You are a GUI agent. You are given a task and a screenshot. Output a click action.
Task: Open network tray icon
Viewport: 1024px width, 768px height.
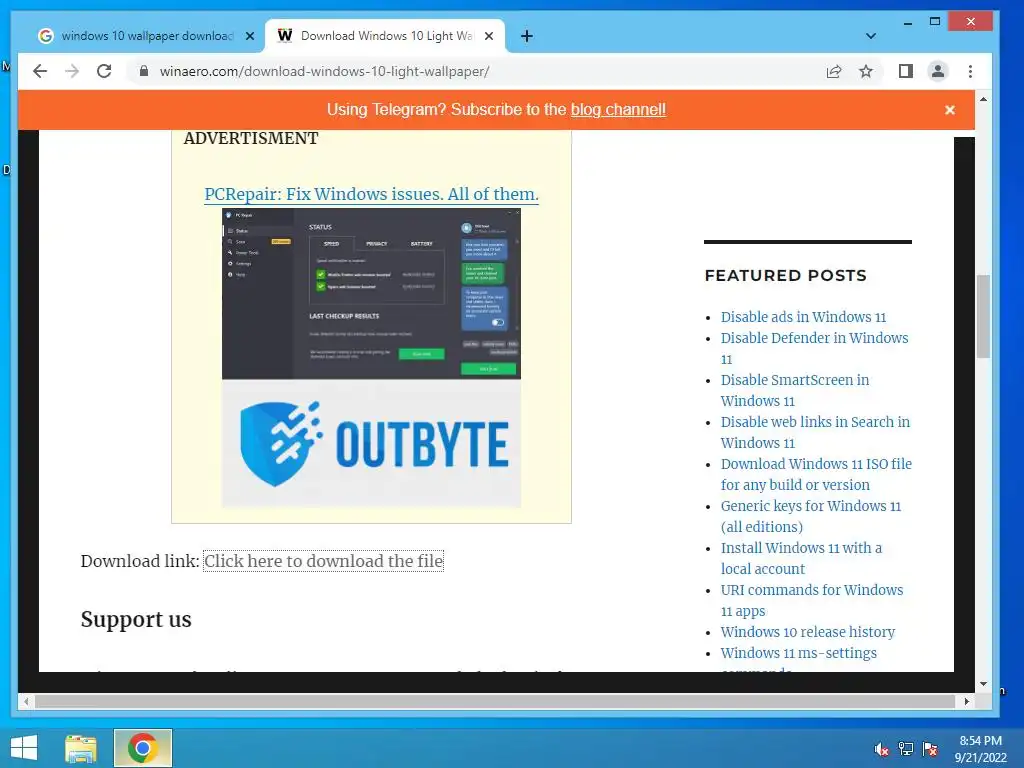906,749
